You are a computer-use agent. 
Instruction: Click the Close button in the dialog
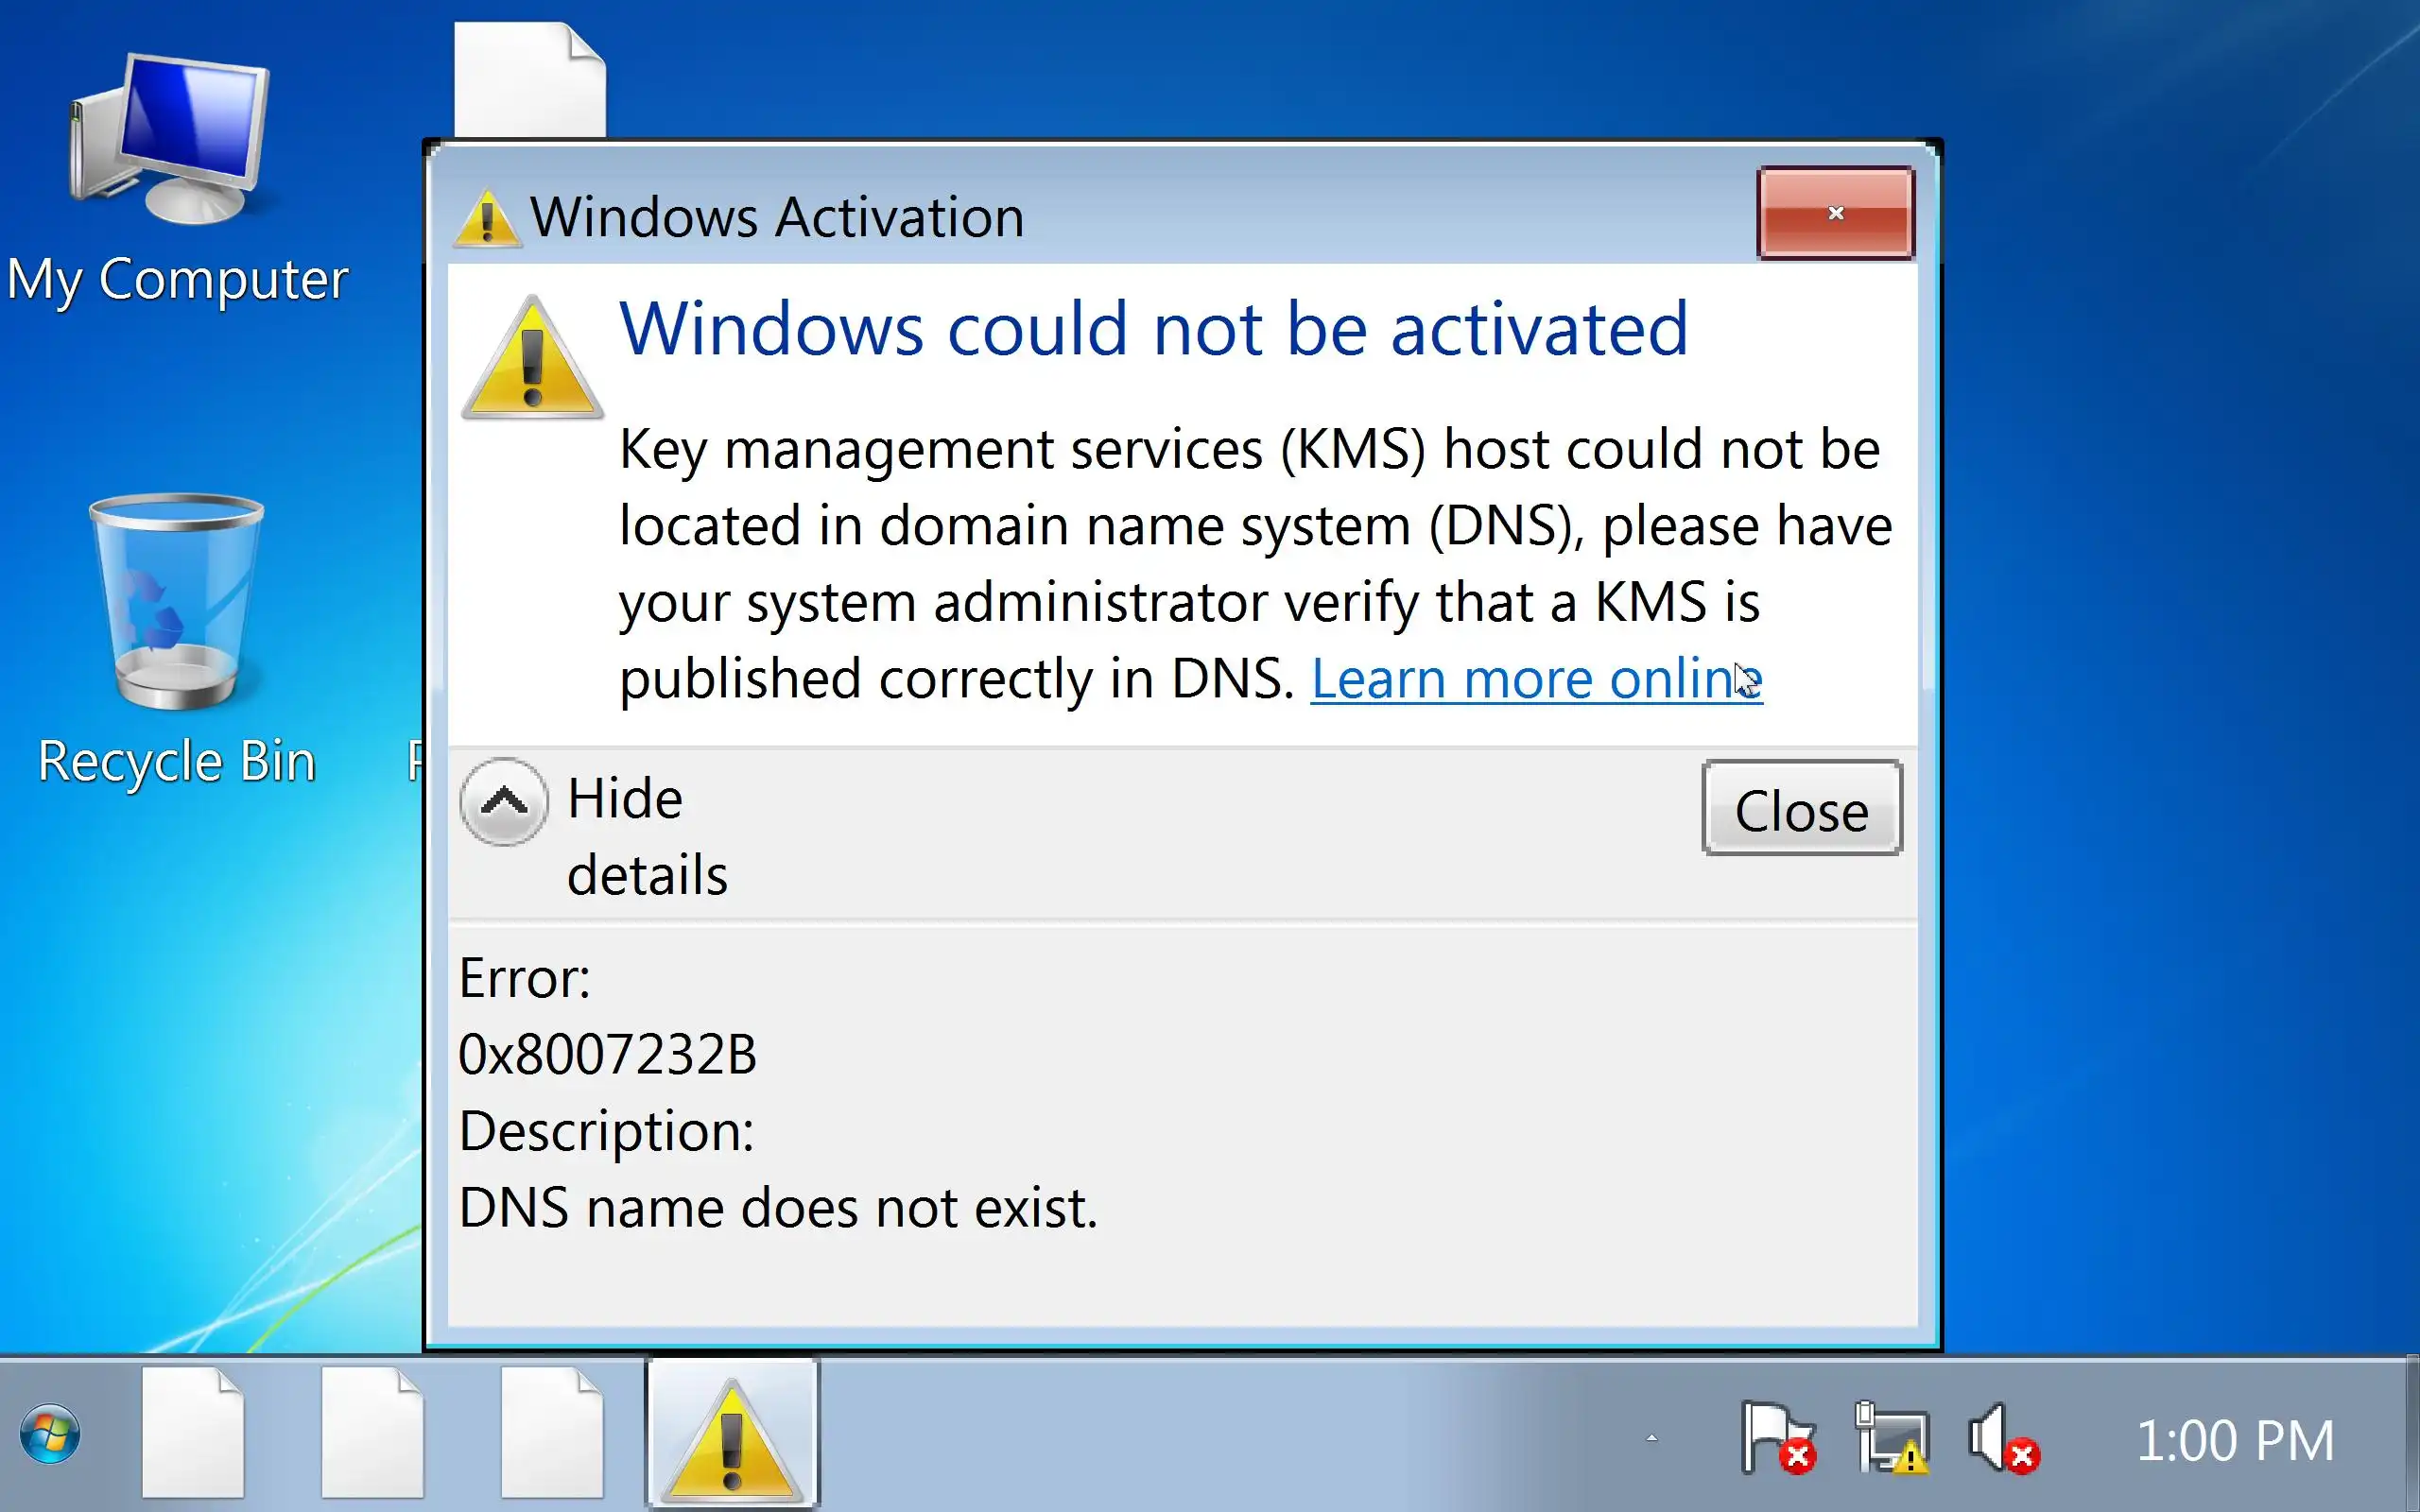click(x=1801, y=808)
